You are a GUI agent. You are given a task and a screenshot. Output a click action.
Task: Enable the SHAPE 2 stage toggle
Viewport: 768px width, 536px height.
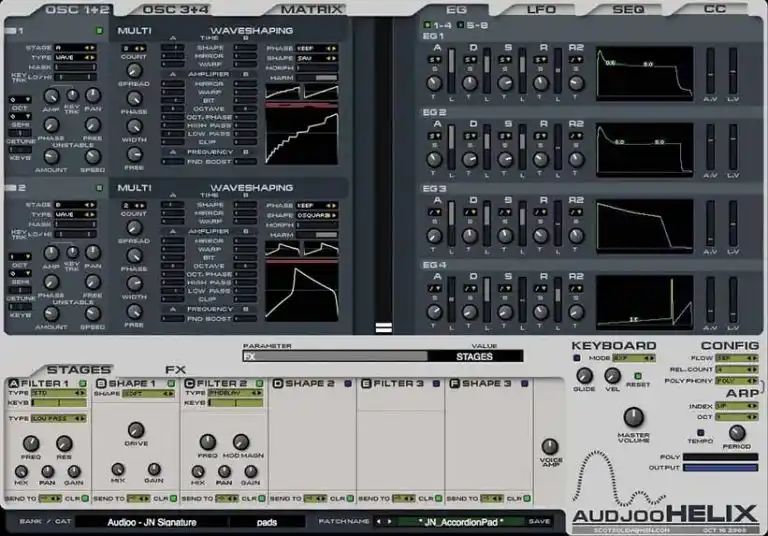(x=348, y=383)
